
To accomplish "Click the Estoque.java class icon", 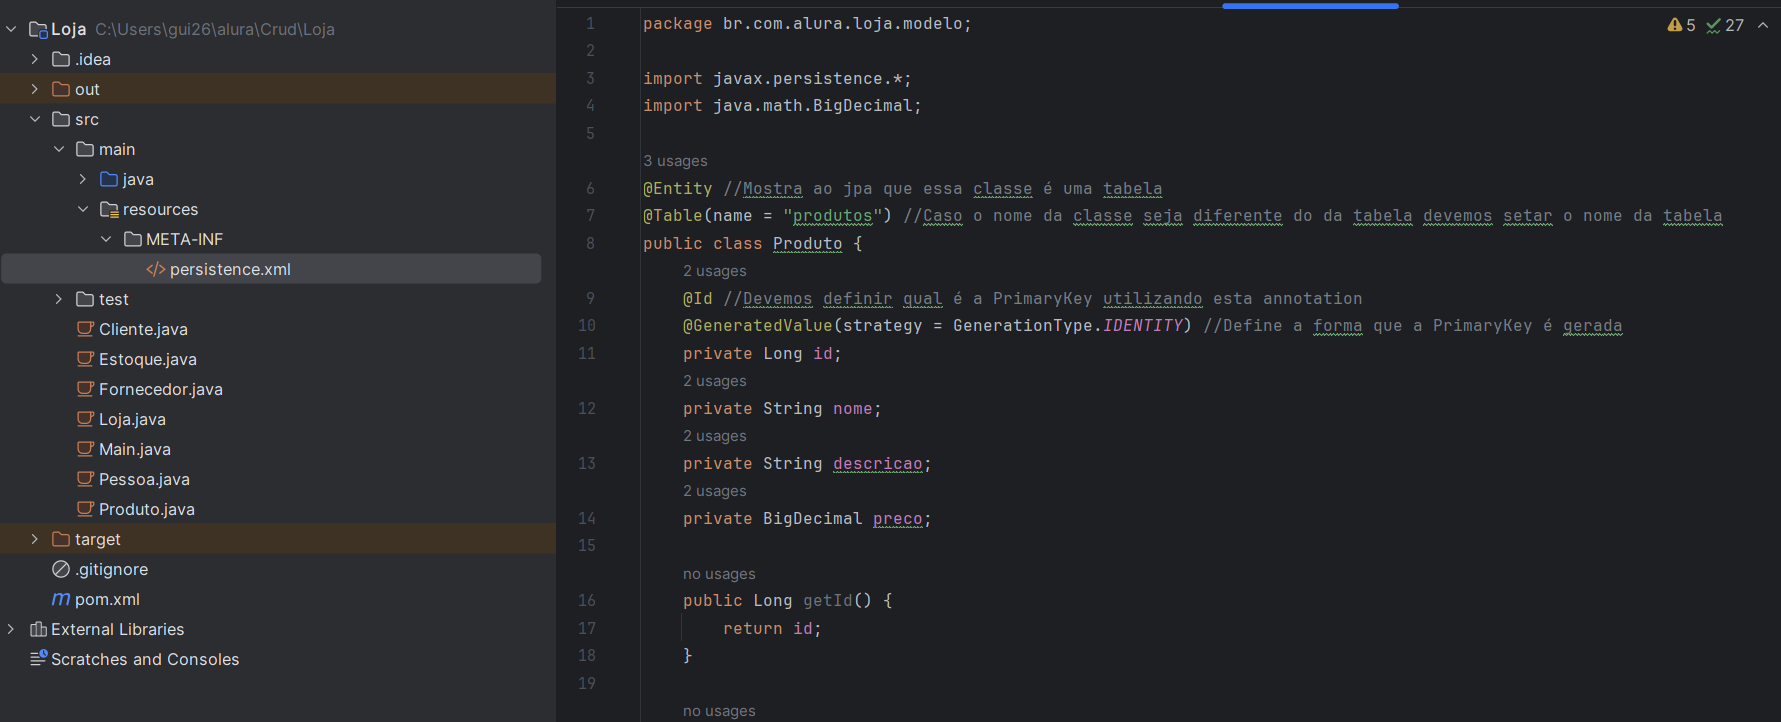I will [x=85, y=359].
